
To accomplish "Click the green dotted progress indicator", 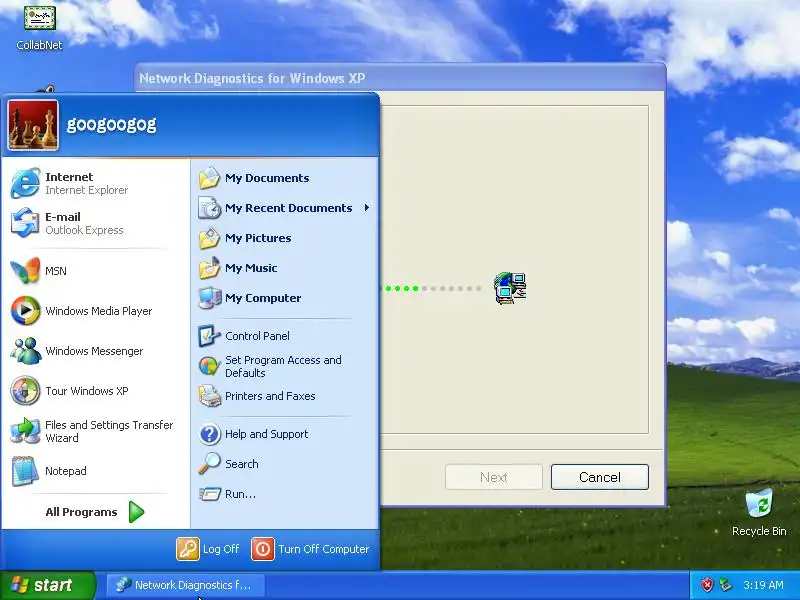I will tap(432, 288).
